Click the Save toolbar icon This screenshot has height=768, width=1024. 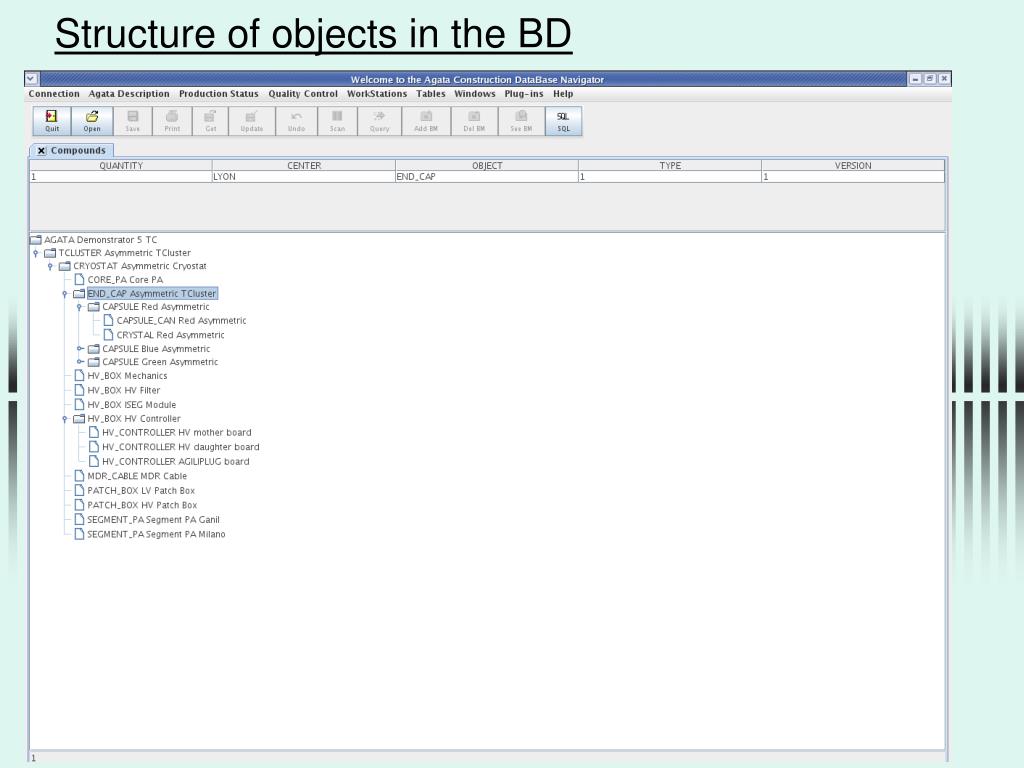click(x=133, y=121)
